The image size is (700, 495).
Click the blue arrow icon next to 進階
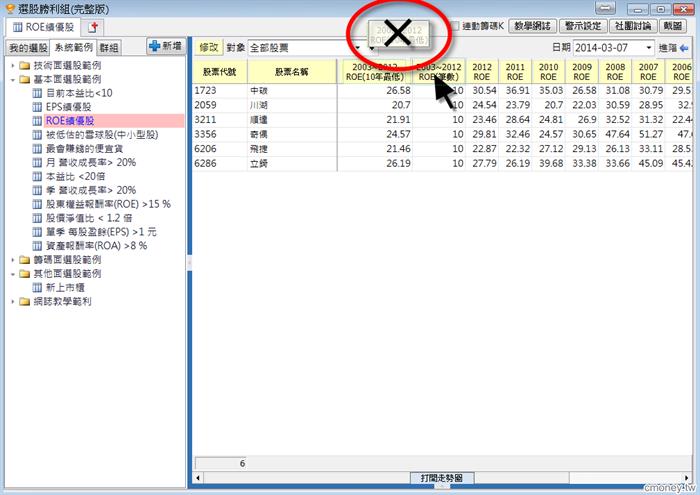click(683, 48)
